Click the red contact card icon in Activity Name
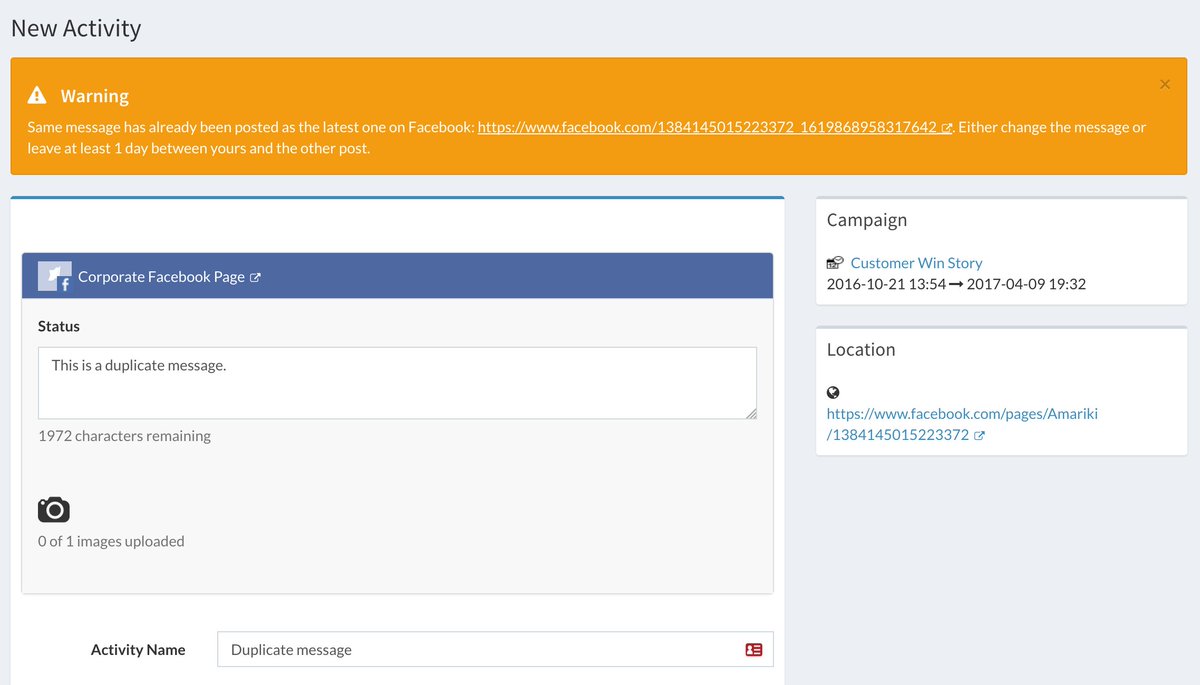This screenshot has width=1200, height=685. (754, 650)
